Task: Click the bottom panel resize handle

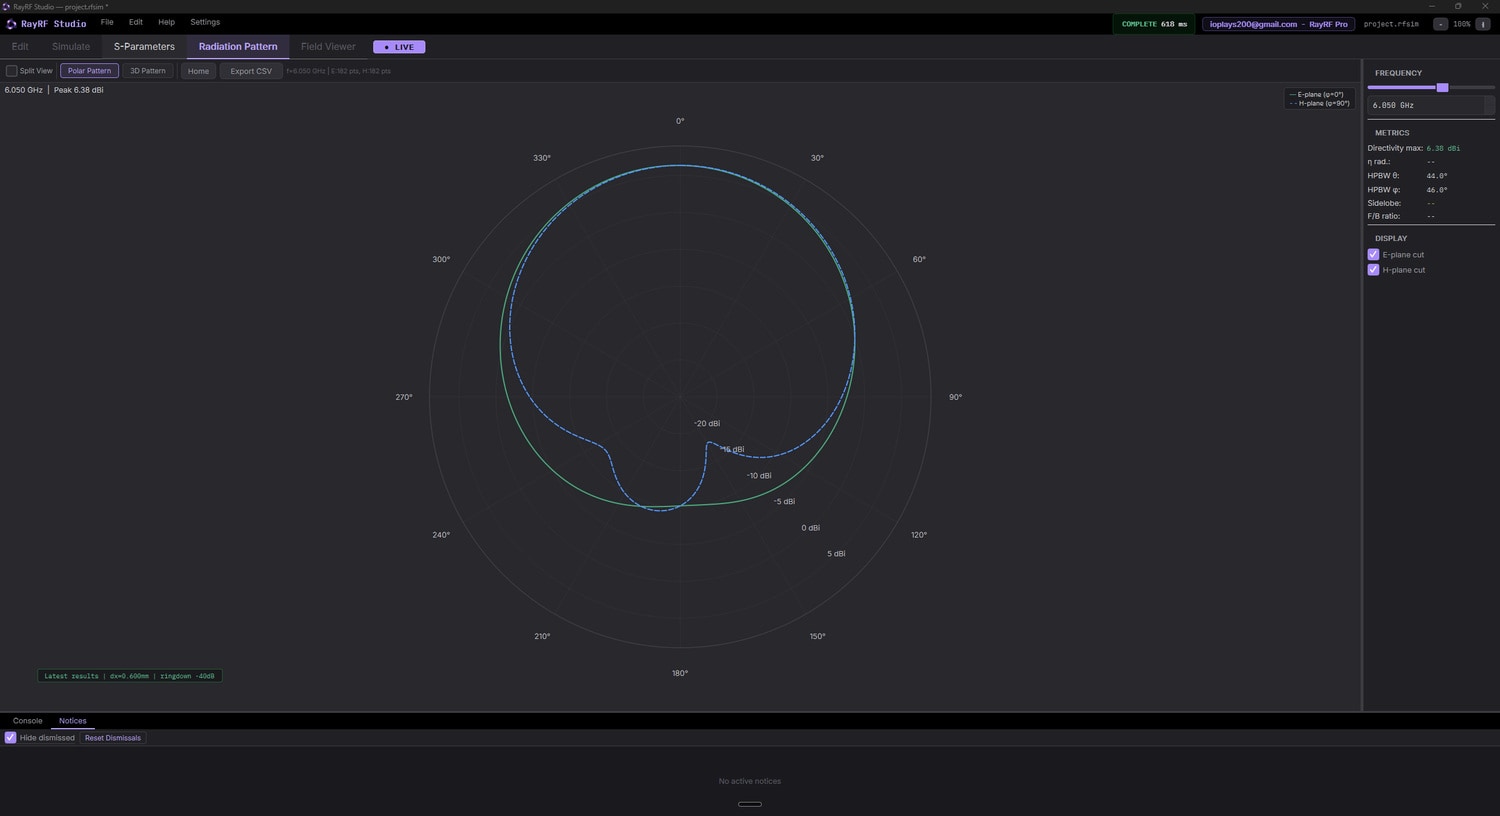Action: pyautogui.click(x=750, y=804)
